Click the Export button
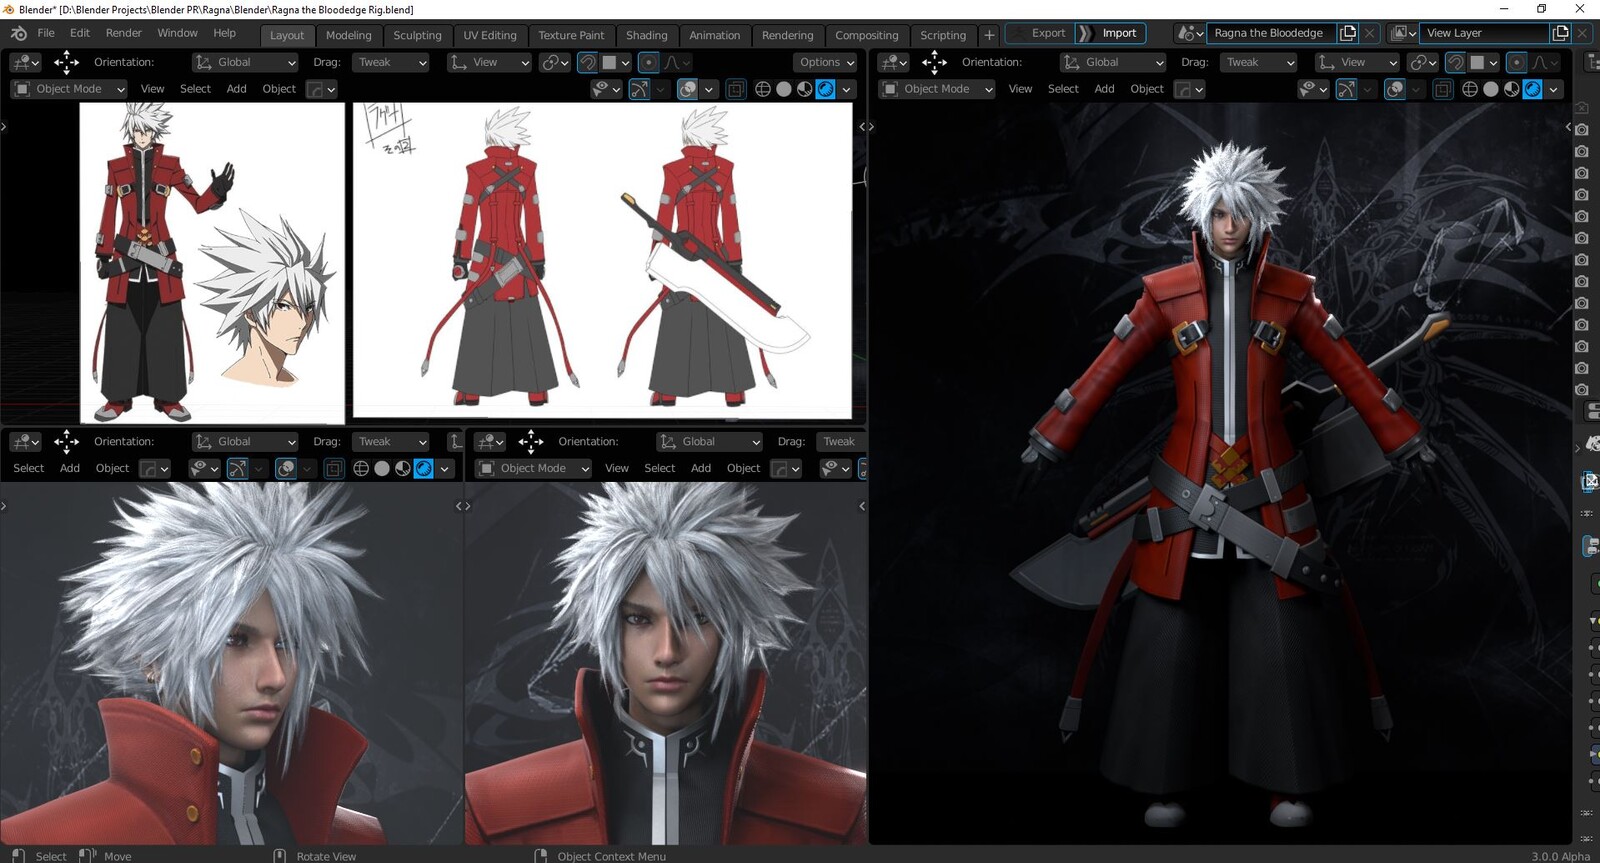 [x=1038, y=33]
